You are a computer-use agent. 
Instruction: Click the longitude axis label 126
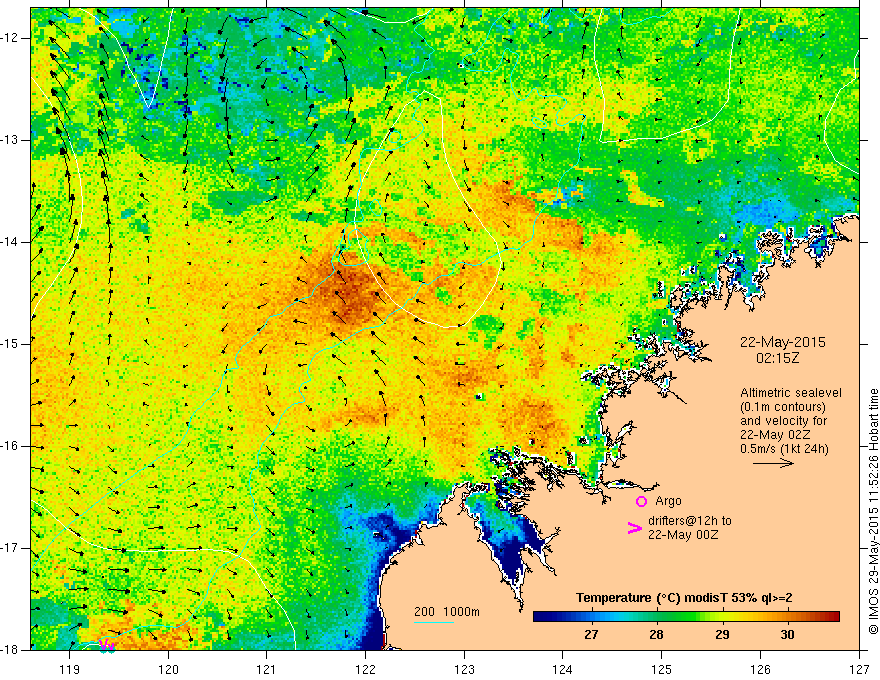pyautogui.click(x=760, y=669)
